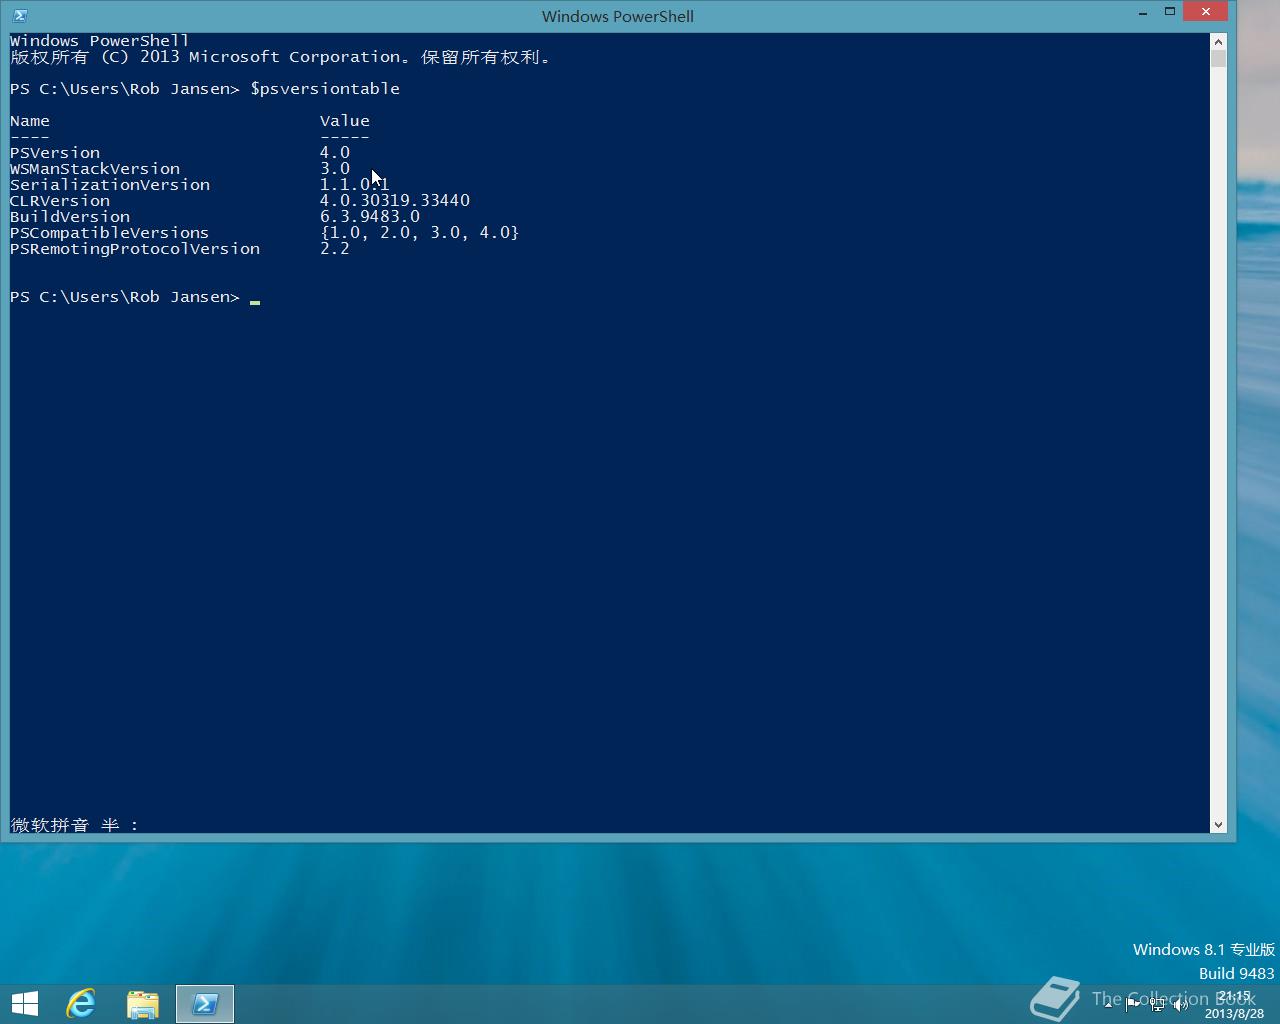Click the "Value" column header

[x=345, y=121]
